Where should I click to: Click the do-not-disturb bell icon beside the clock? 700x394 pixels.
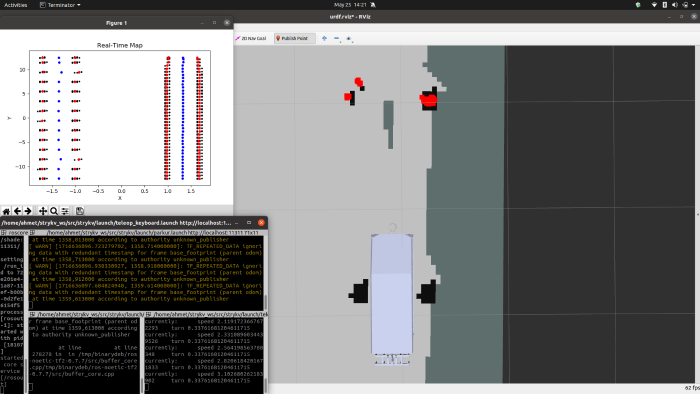[x=373, y=5]
